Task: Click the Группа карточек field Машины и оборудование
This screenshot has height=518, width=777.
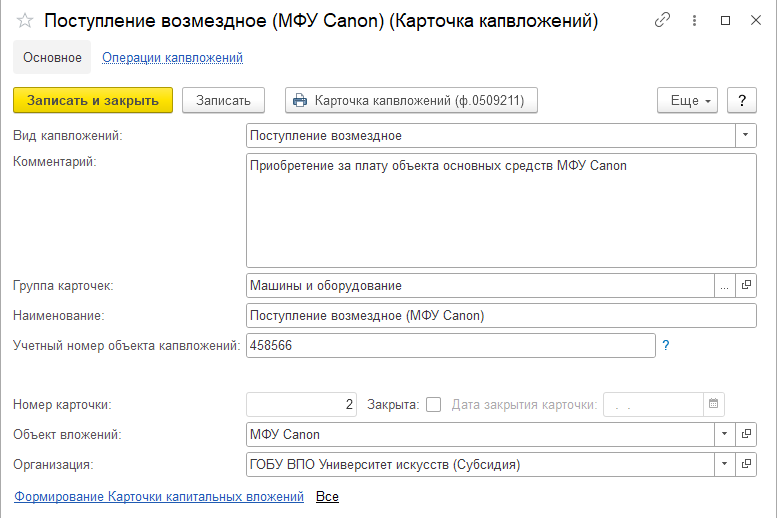Action: [x=480, y=286]
